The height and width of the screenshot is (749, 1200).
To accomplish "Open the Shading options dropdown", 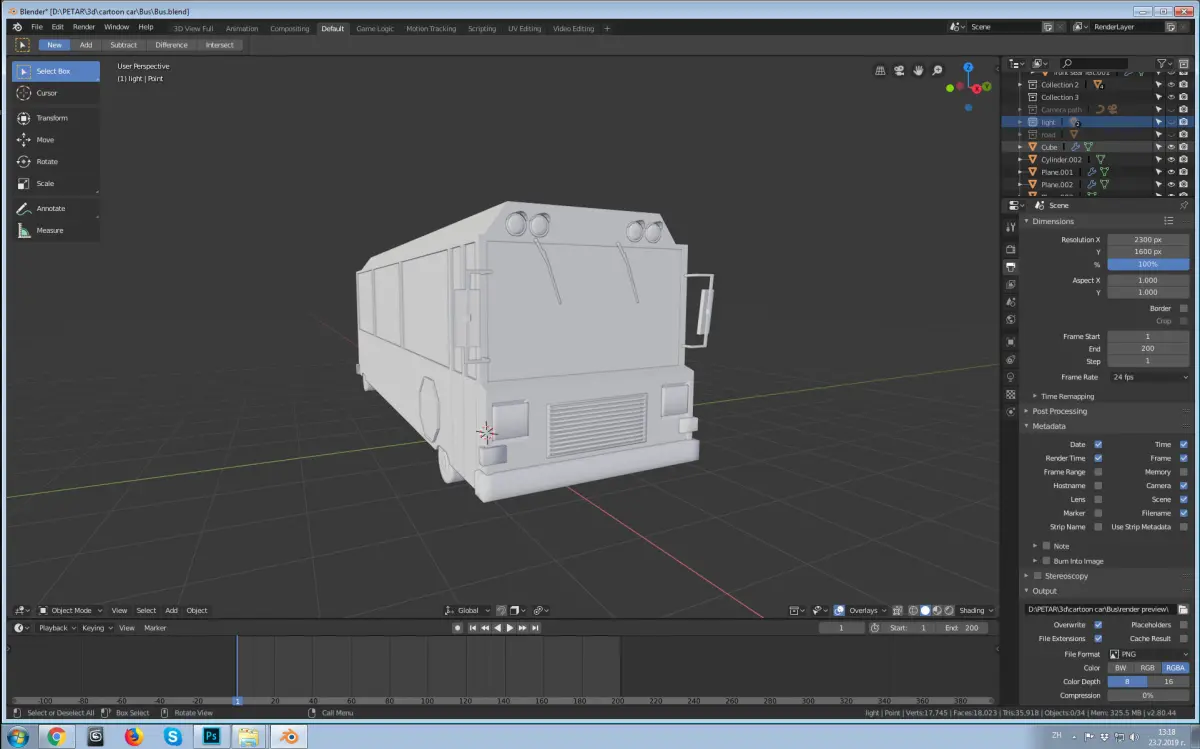I will pos(976,610).
